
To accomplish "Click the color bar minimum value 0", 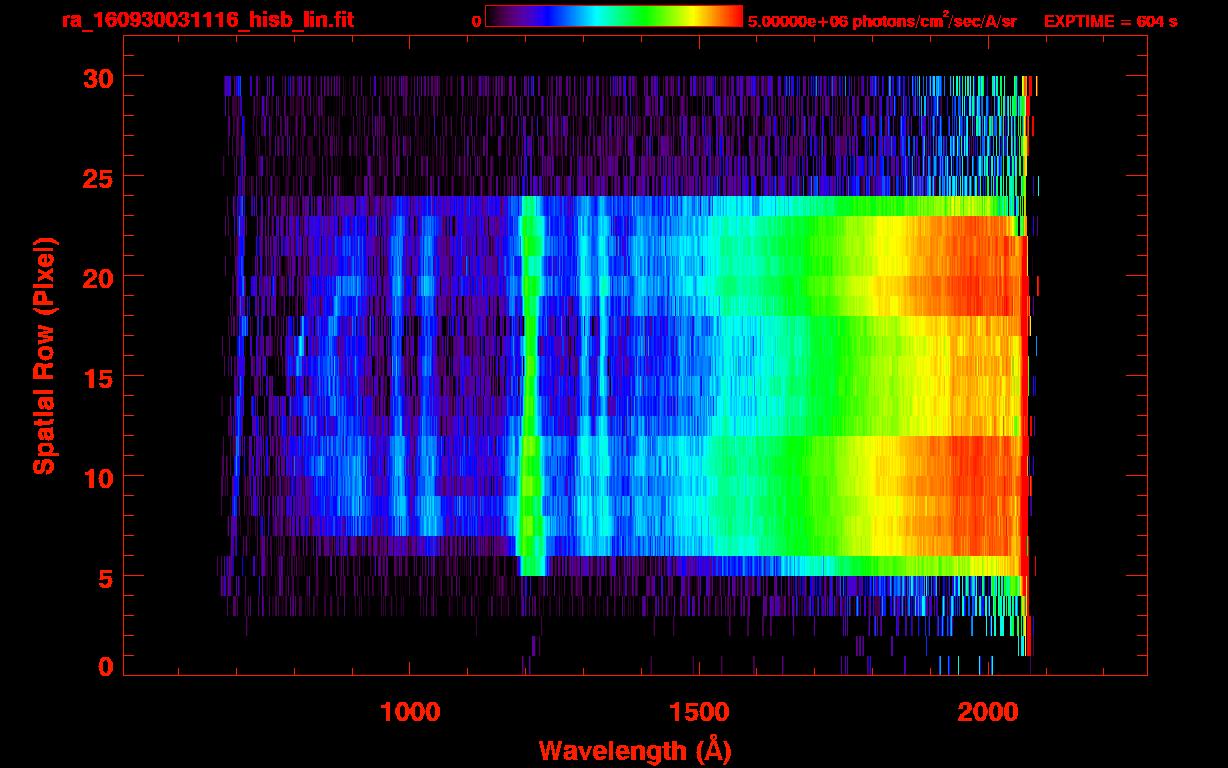I will tap(476, 21).
